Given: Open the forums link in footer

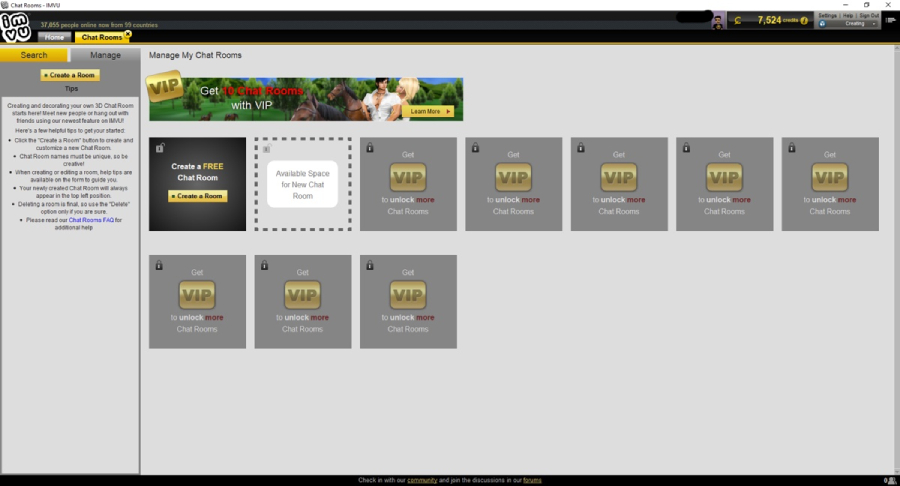Looking at the screenshot, I should 532,480.
